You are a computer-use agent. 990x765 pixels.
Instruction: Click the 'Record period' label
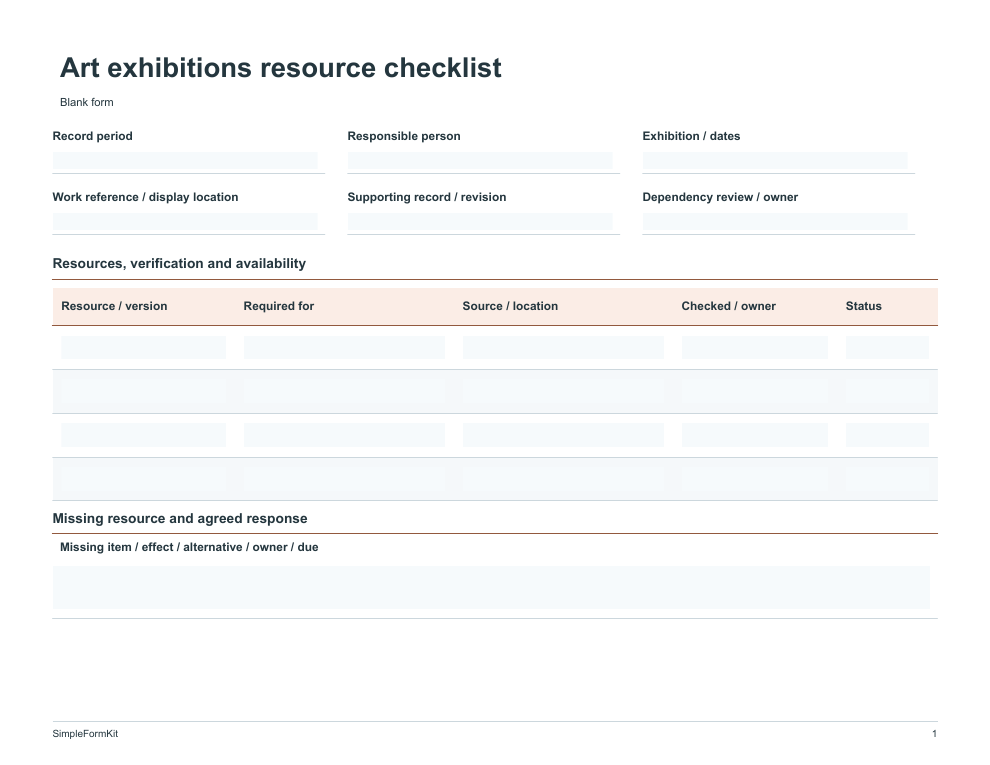[x=92, y=136]
